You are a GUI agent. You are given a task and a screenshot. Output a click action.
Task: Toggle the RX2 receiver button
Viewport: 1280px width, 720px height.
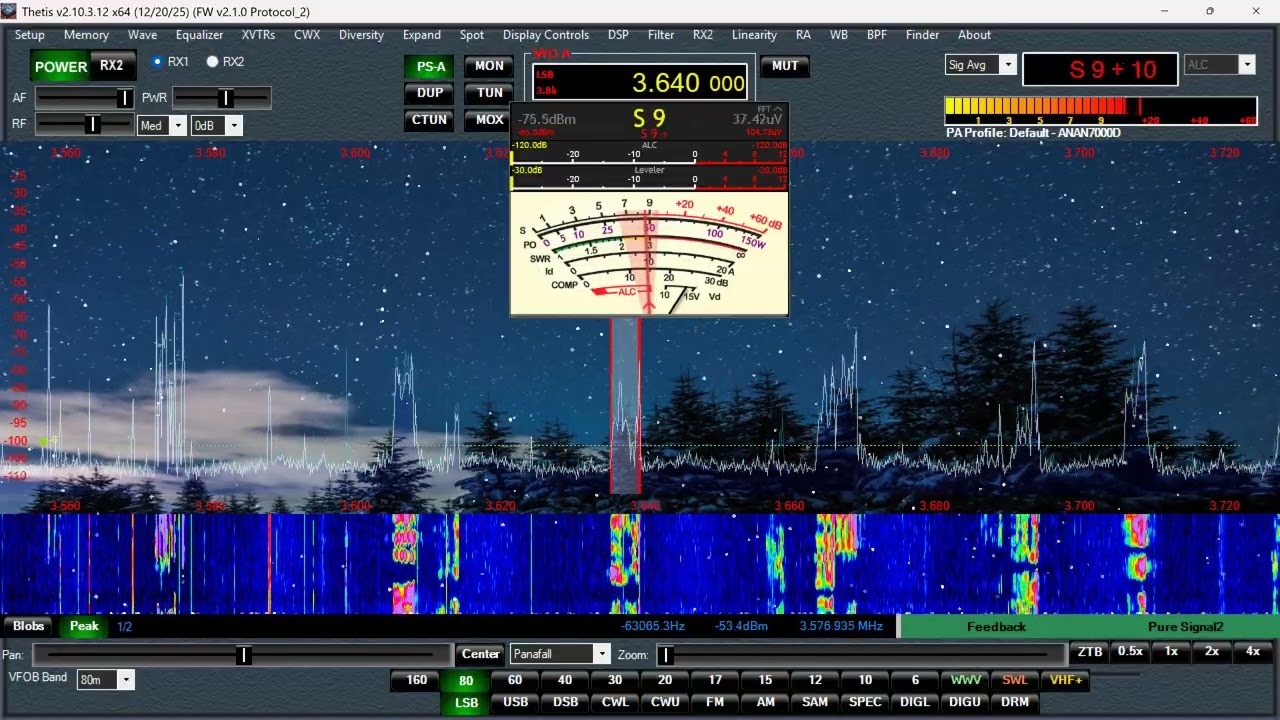[x=112, y=66]
